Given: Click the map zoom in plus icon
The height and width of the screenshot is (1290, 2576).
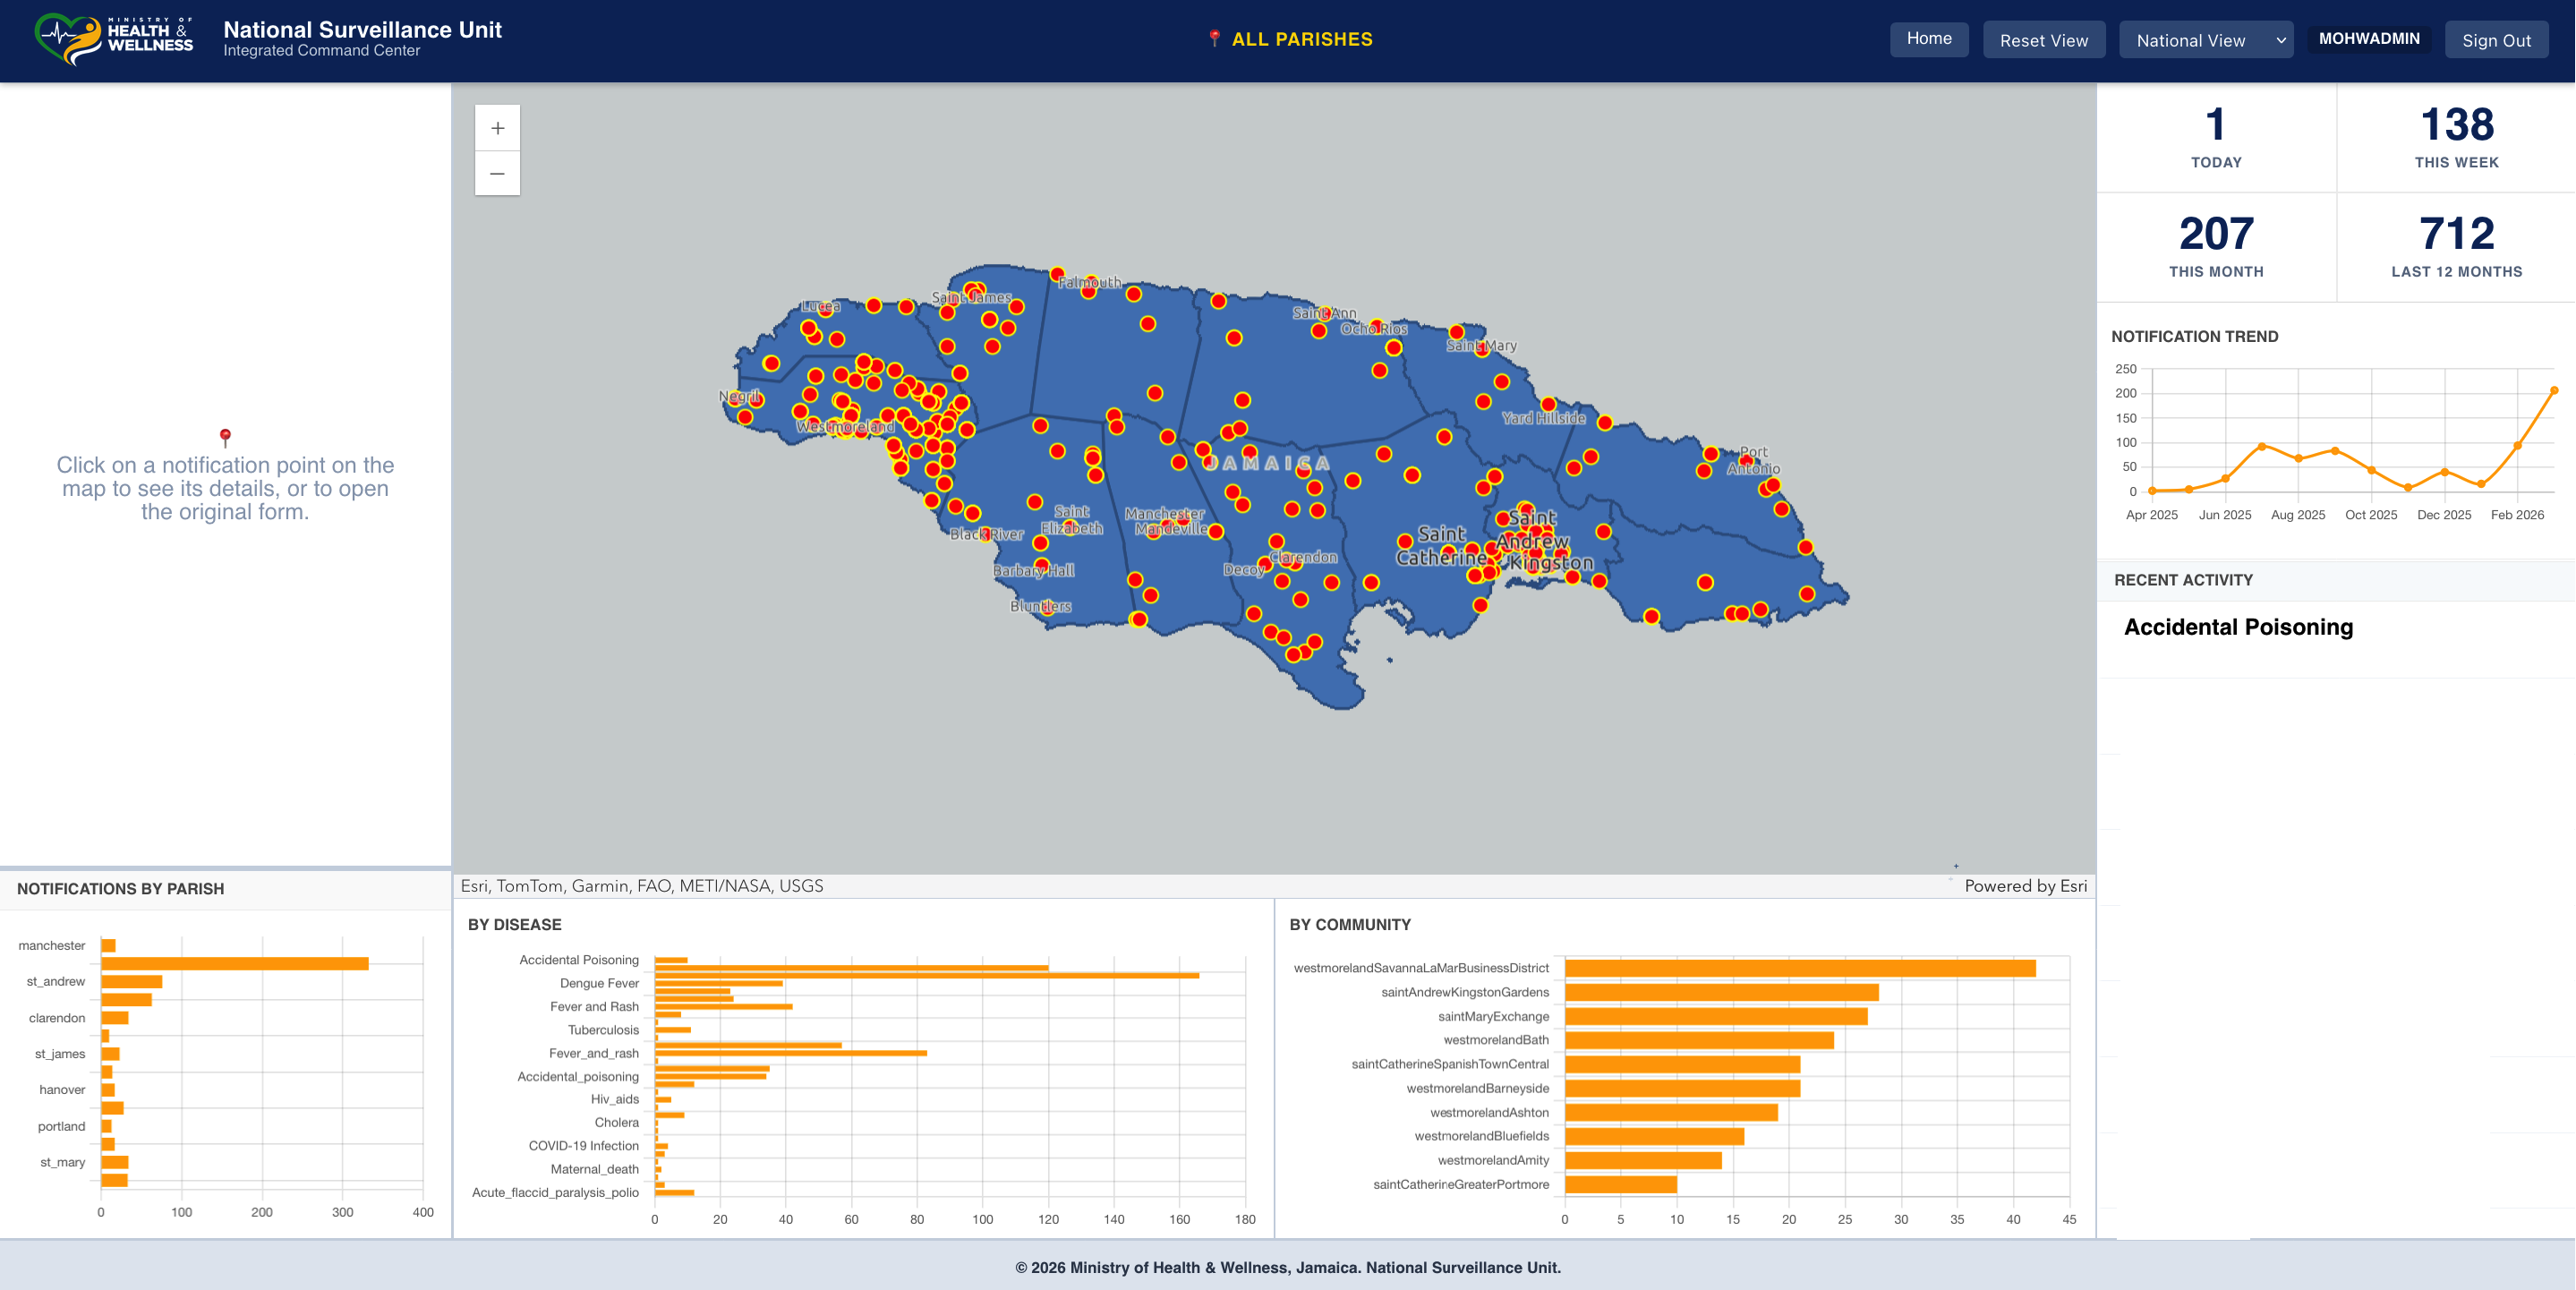Looking at the screenshot, I should click(x=497, y=128).
